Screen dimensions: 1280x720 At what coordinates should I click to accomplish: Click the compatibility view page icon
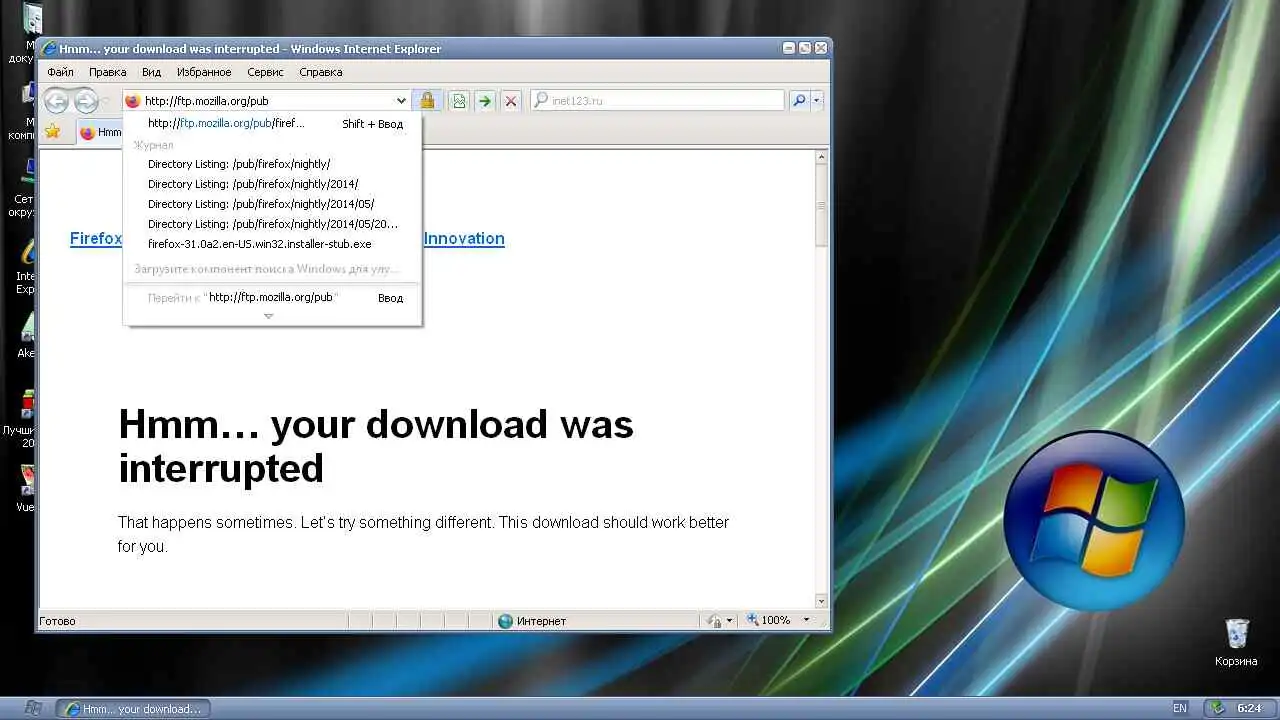click(459, 100)
